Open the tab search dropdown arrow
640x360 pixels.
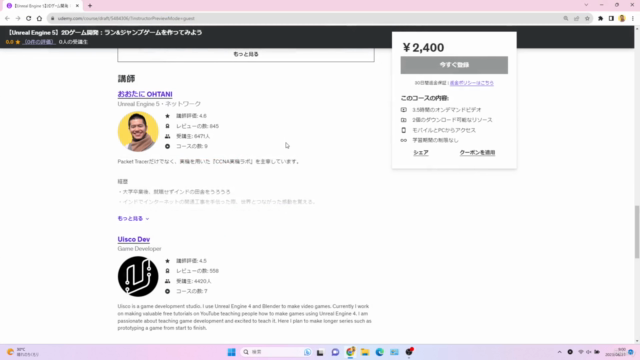tap(586, 5)
